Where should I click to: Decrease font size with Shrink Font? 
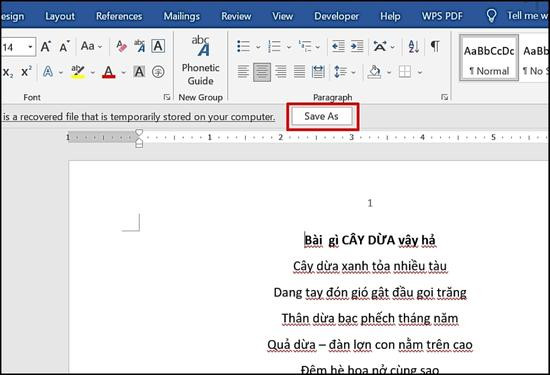point(65,46)
